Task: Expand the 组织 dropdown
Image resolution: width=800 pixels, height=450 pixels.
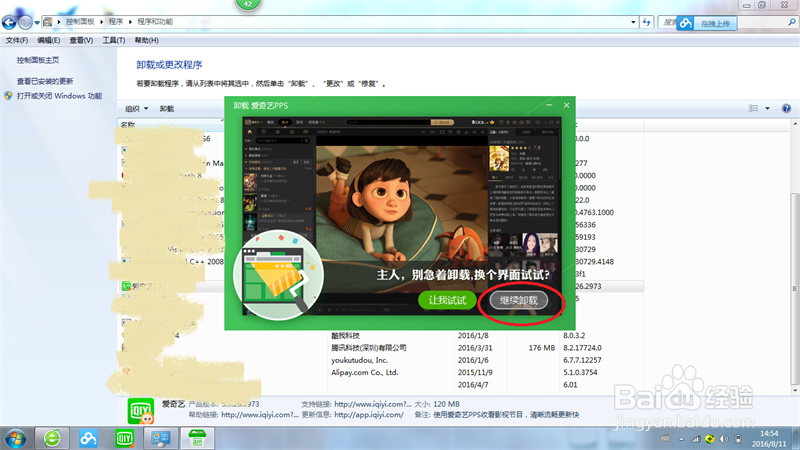Action: click(x=137, y=109)
